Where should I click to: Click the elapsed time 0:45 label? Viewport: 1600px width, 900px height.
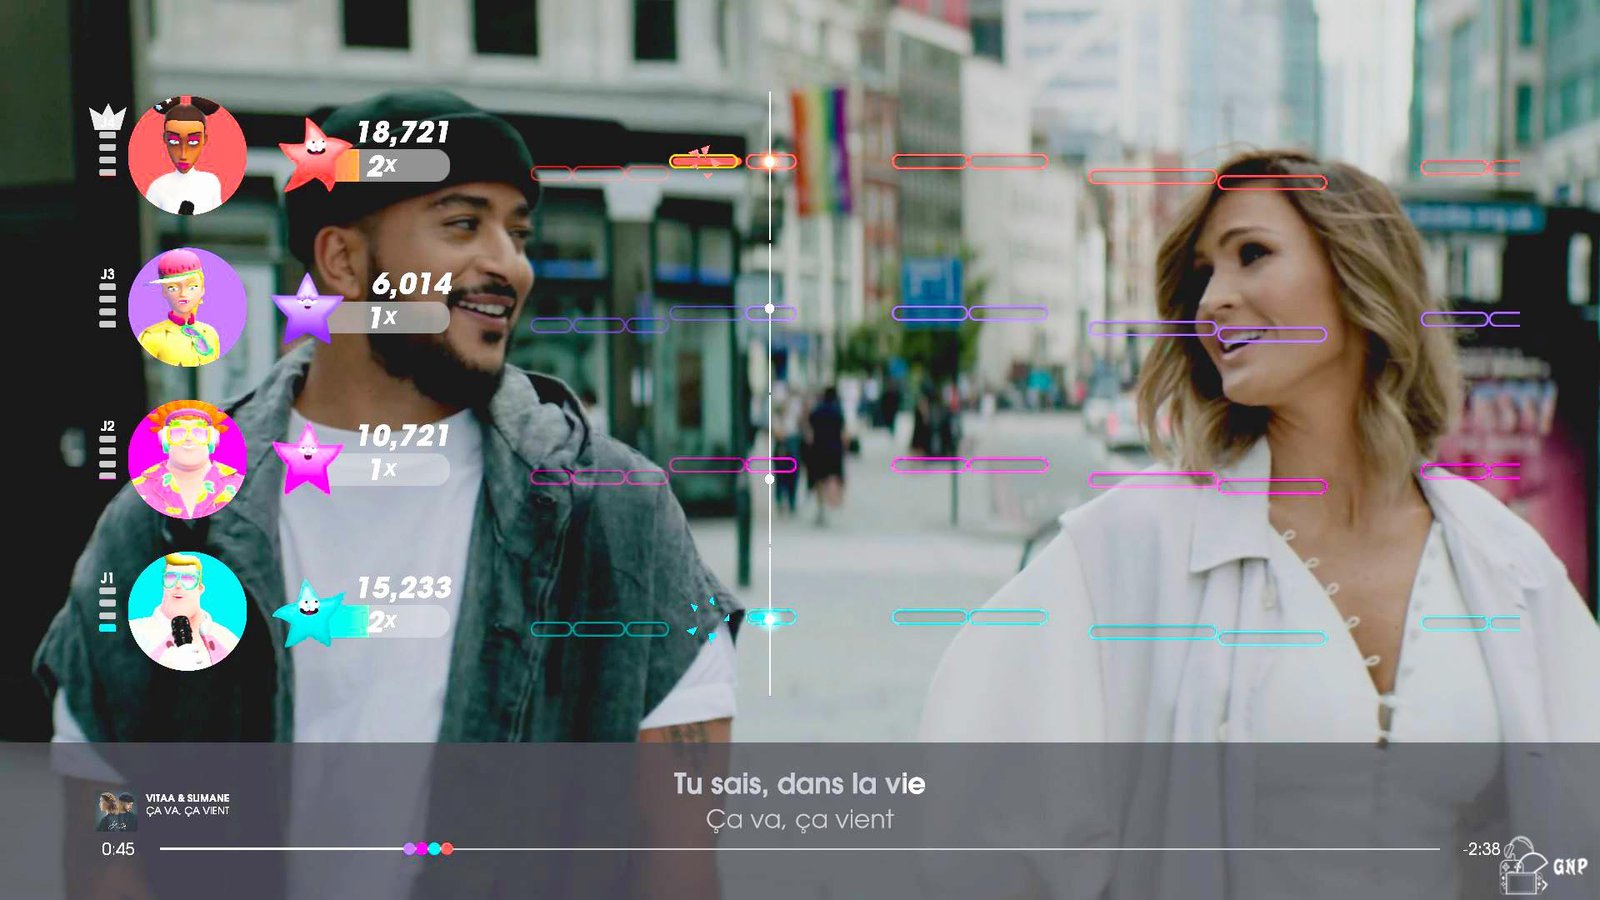[x=118, y=849]
